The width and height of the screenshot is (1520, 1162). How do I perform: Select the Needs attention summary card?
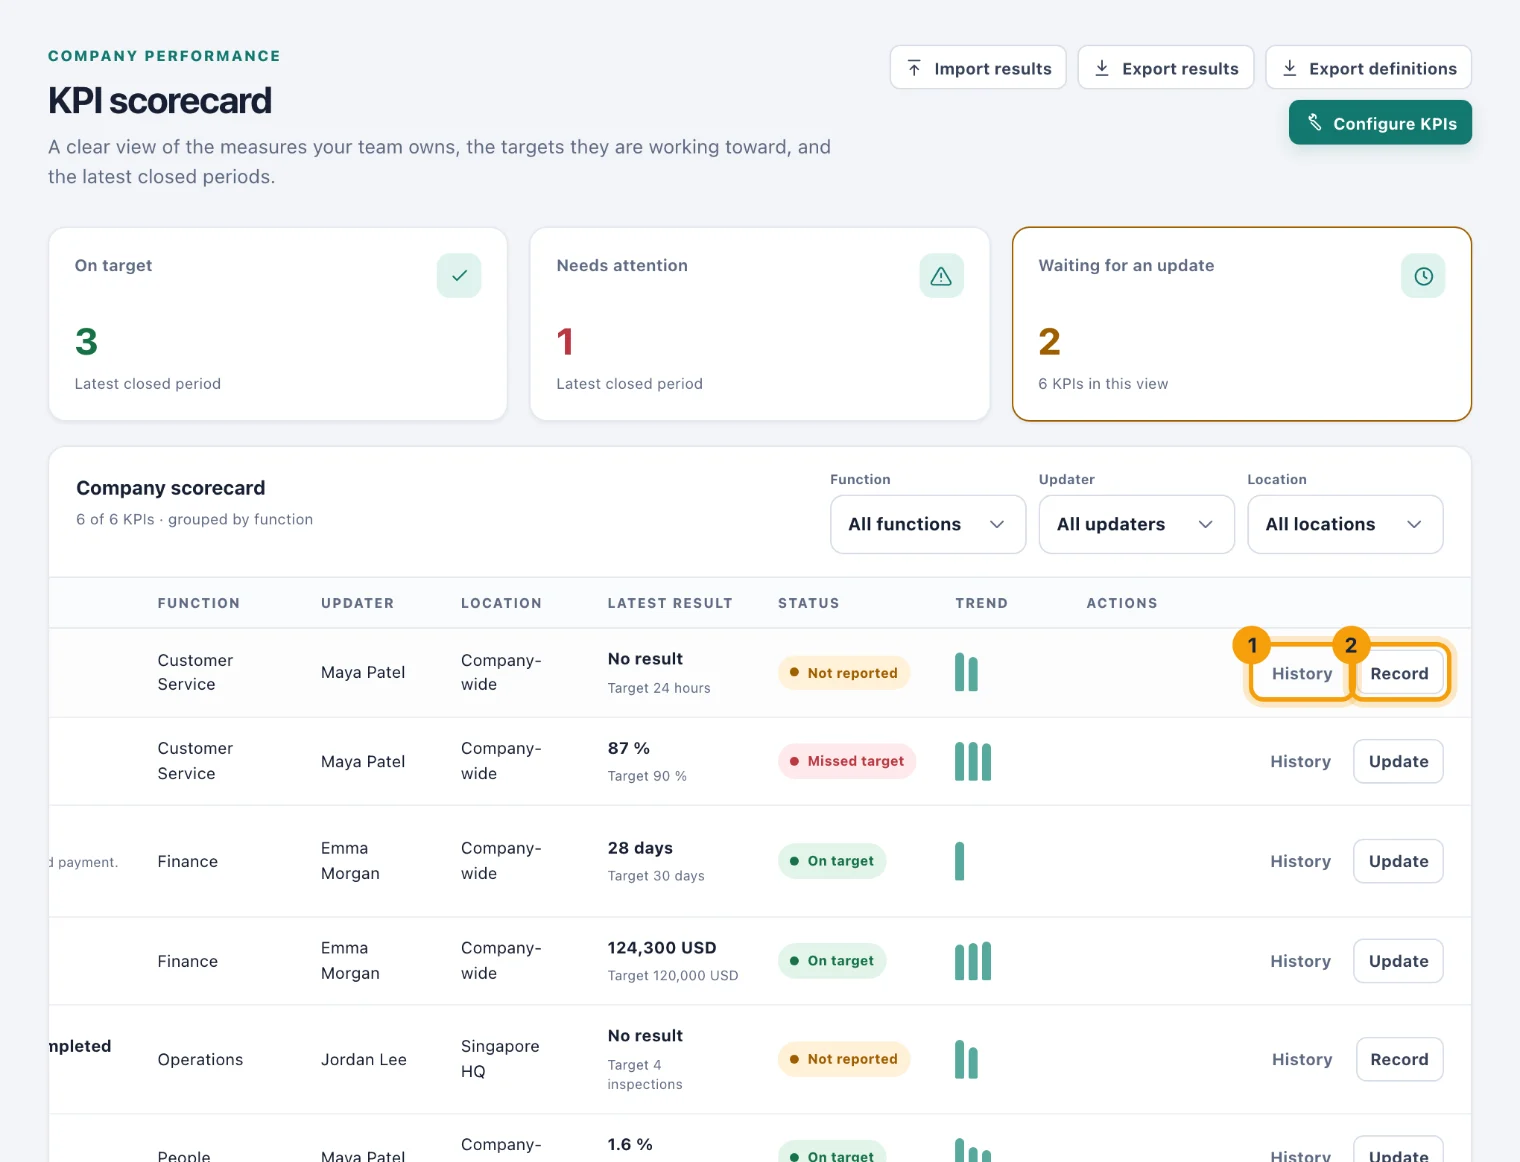click(x=760, y=324)
